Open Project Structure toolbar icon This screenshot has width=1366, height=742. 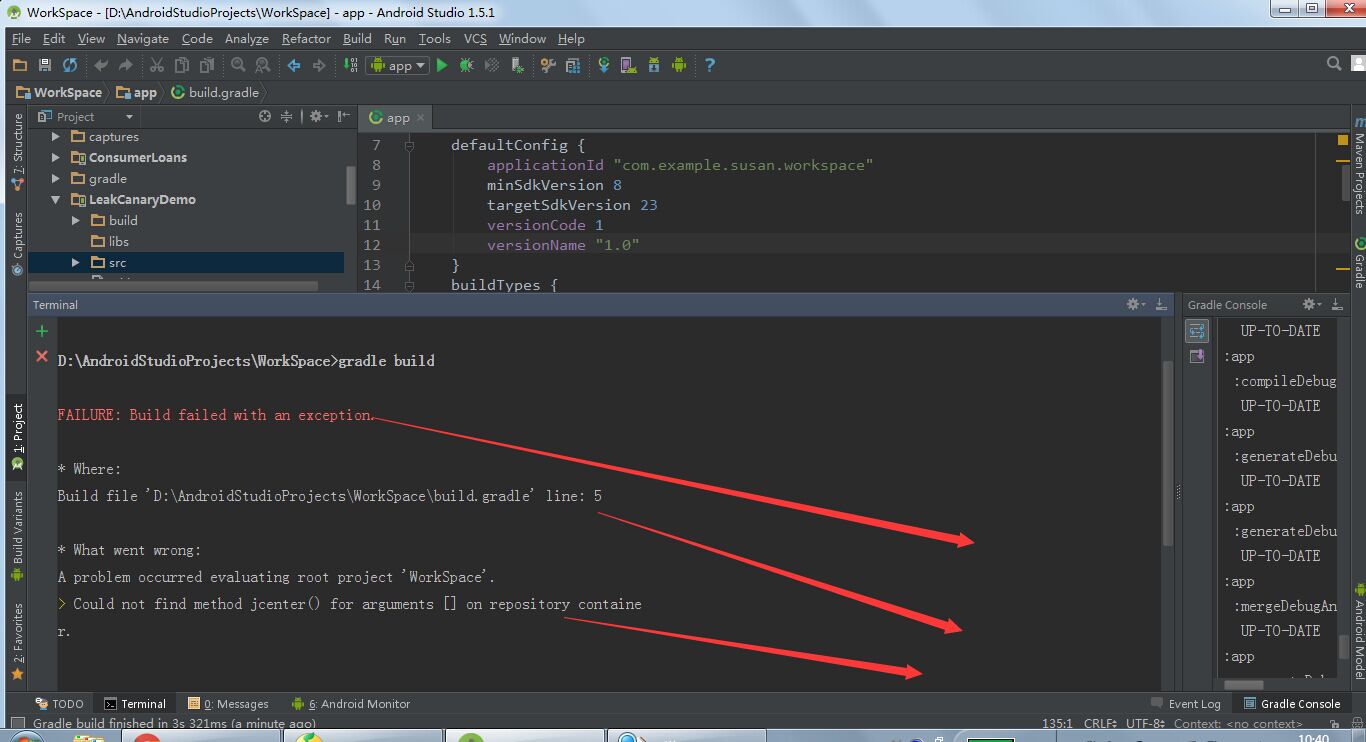[x=573, y=65]
